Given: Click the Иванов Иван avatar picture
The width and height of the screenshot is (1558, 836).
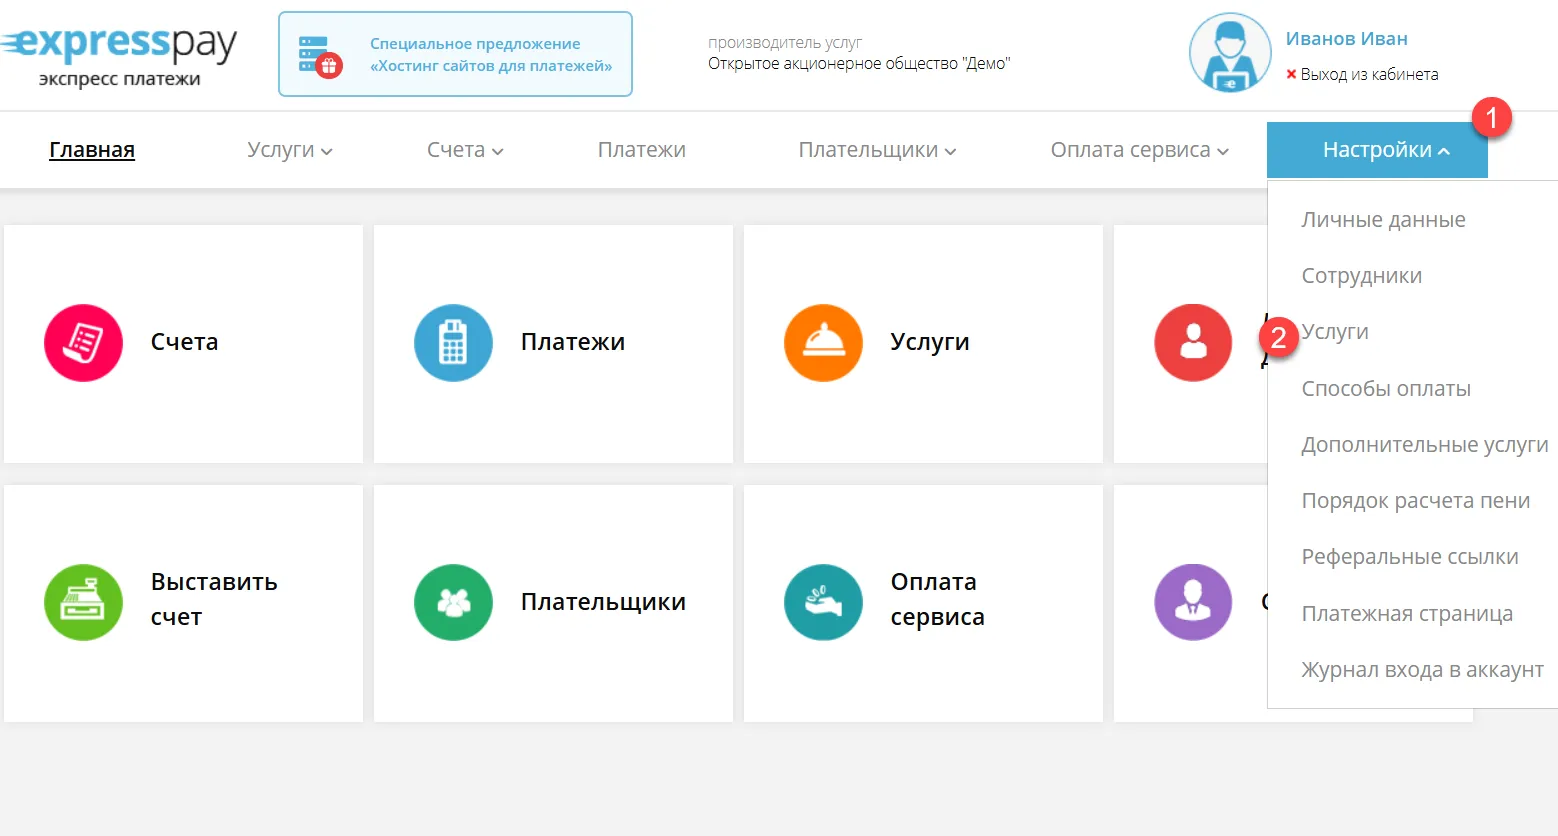Looking at the screenshot, I should coord(1229,52).
